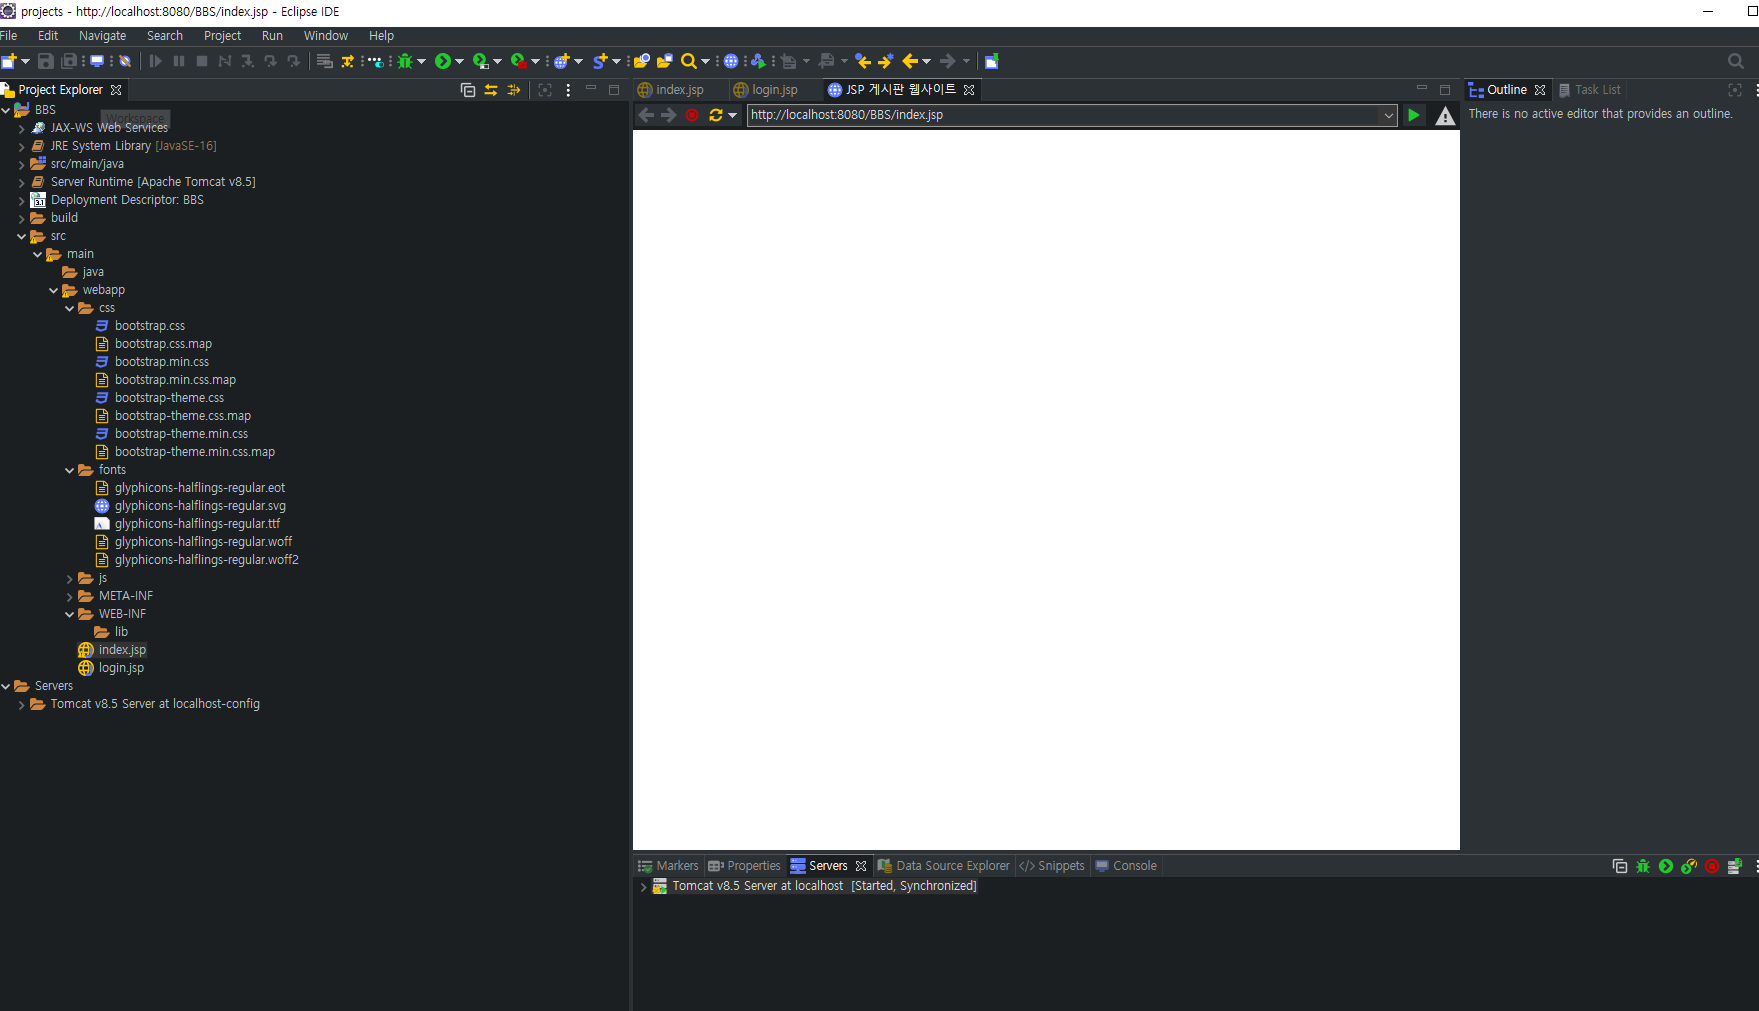
Task: Click the Find search icon at toolbar far right
Action: click(1736, 61)
